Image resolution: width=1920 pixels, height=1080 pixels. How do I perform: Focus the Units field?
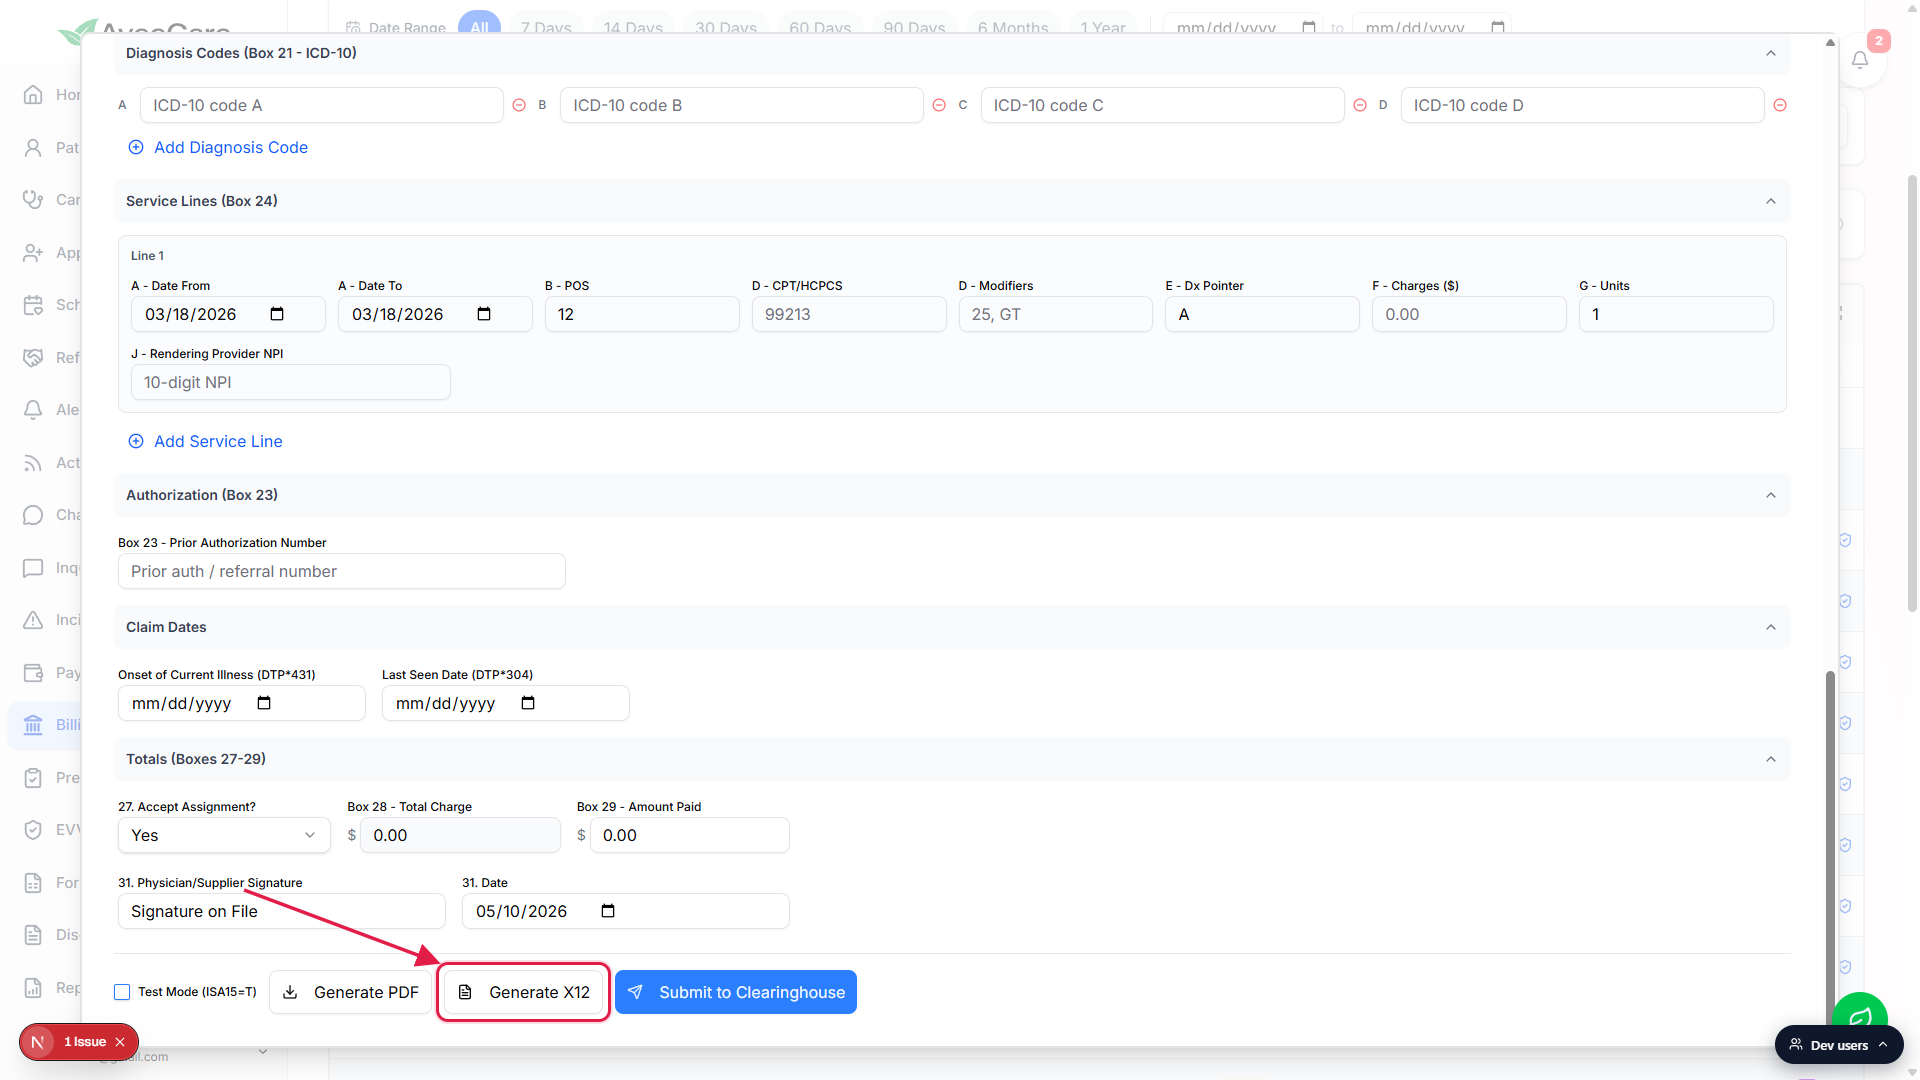pyautogui.click(x=1676, y=314)
